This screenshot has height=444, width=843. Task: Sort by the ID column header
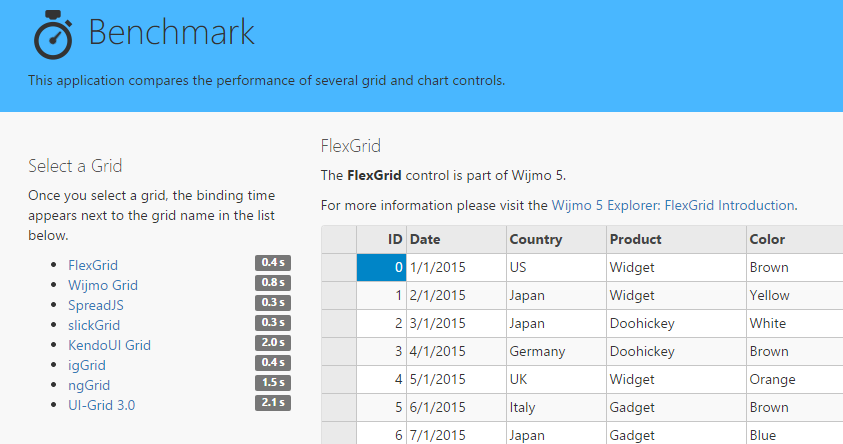coord(381,239)
